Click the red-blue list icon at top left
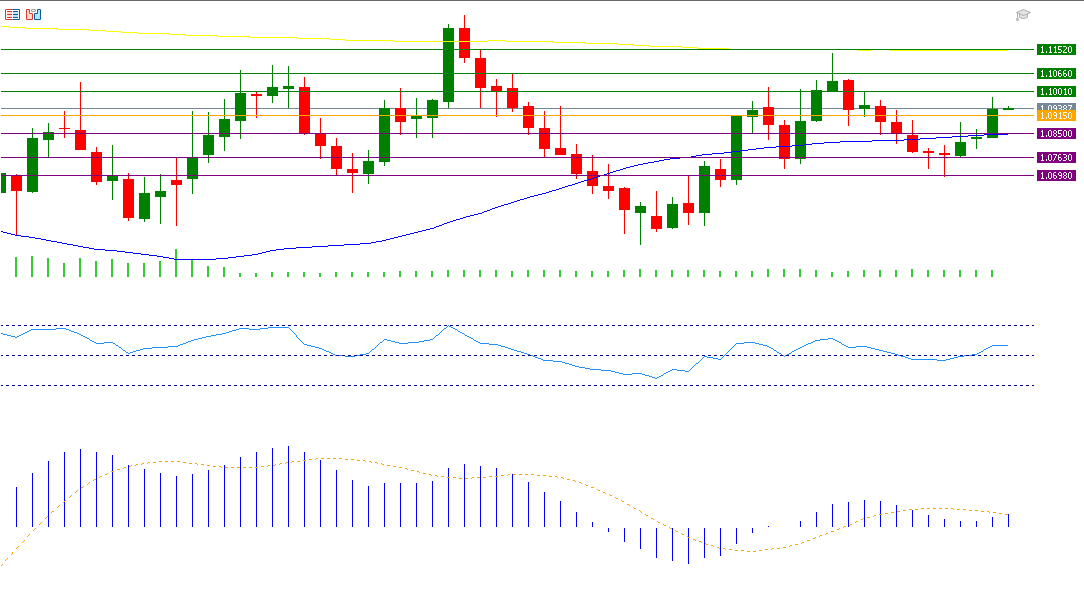 [13, 14]
